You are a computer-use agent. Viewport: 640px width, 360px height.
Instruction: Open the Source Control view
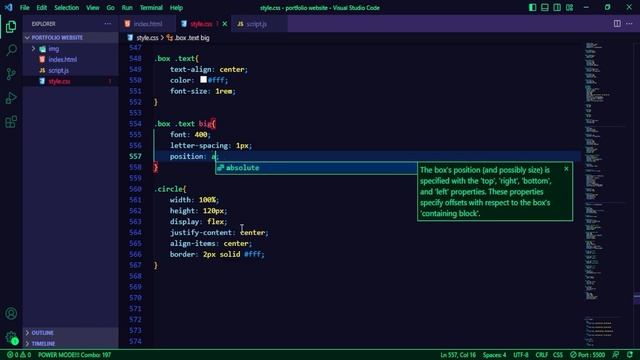point(11,74)
